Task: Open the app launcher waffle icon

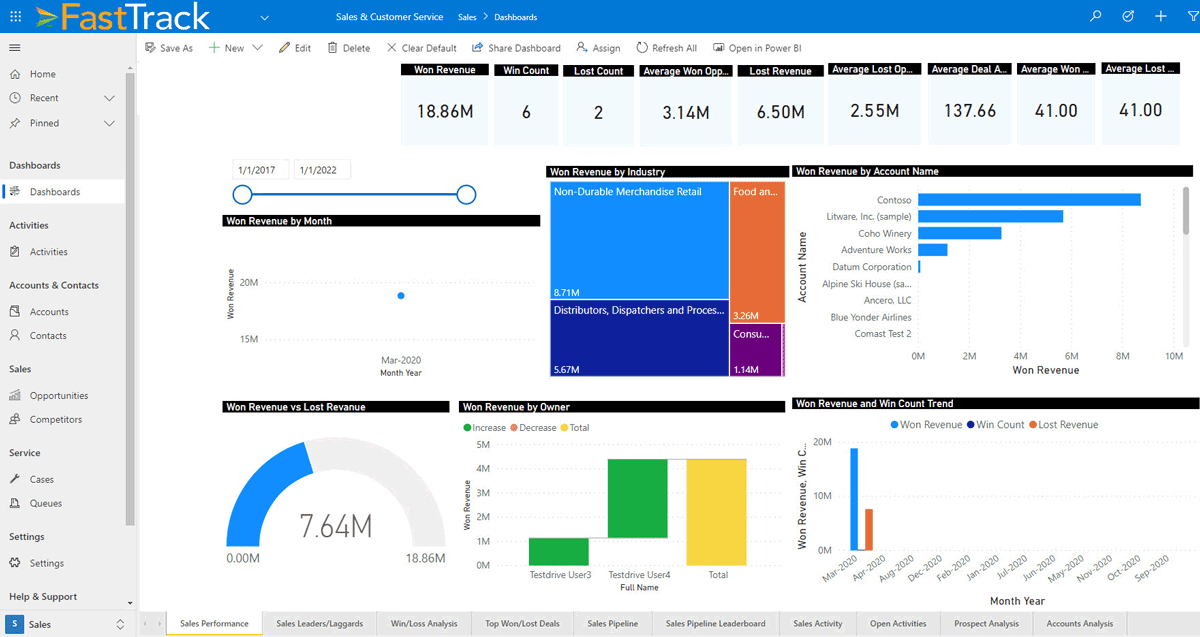Action: (x=15, y=17)
